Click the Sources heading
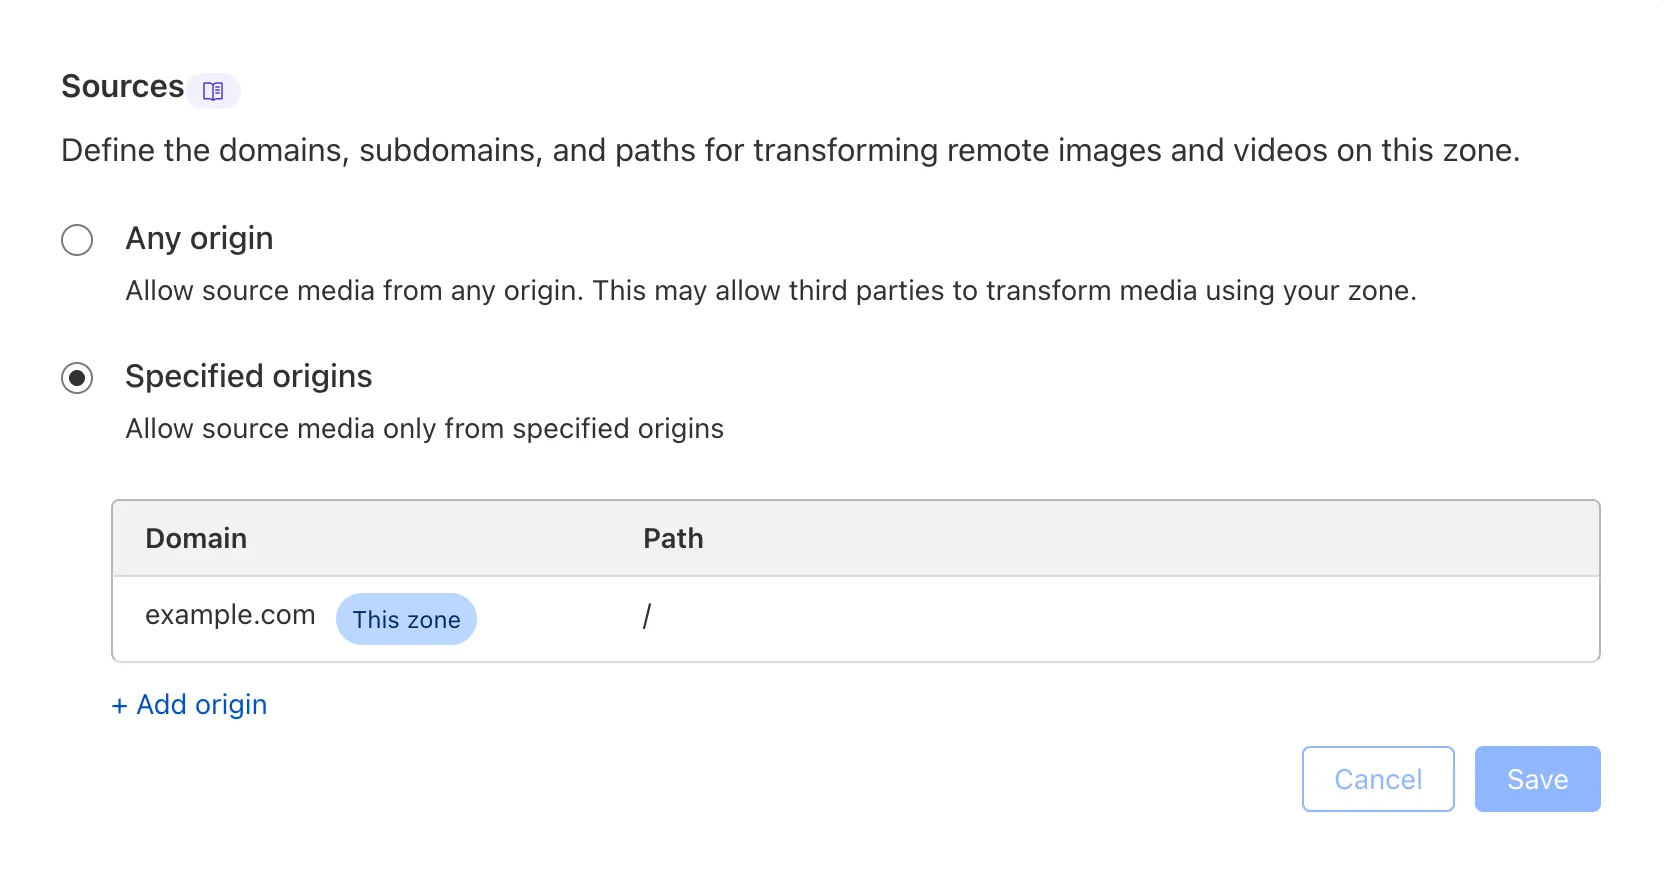The width and height of the screenshot is (1664, 872). click(x=122, y=86)
